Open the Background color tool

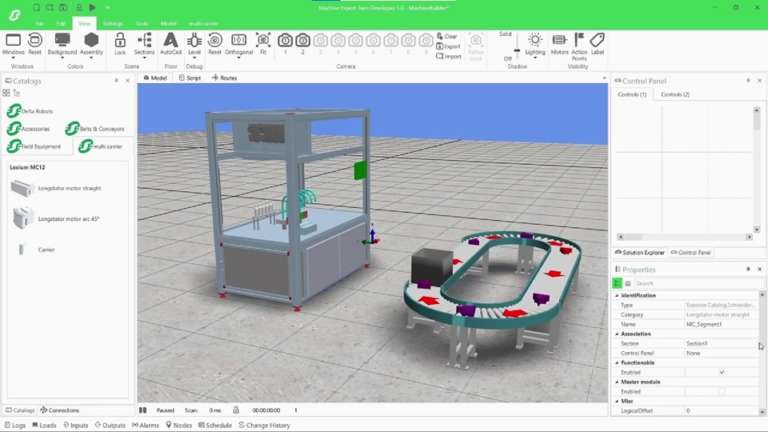tap(62, 44)
